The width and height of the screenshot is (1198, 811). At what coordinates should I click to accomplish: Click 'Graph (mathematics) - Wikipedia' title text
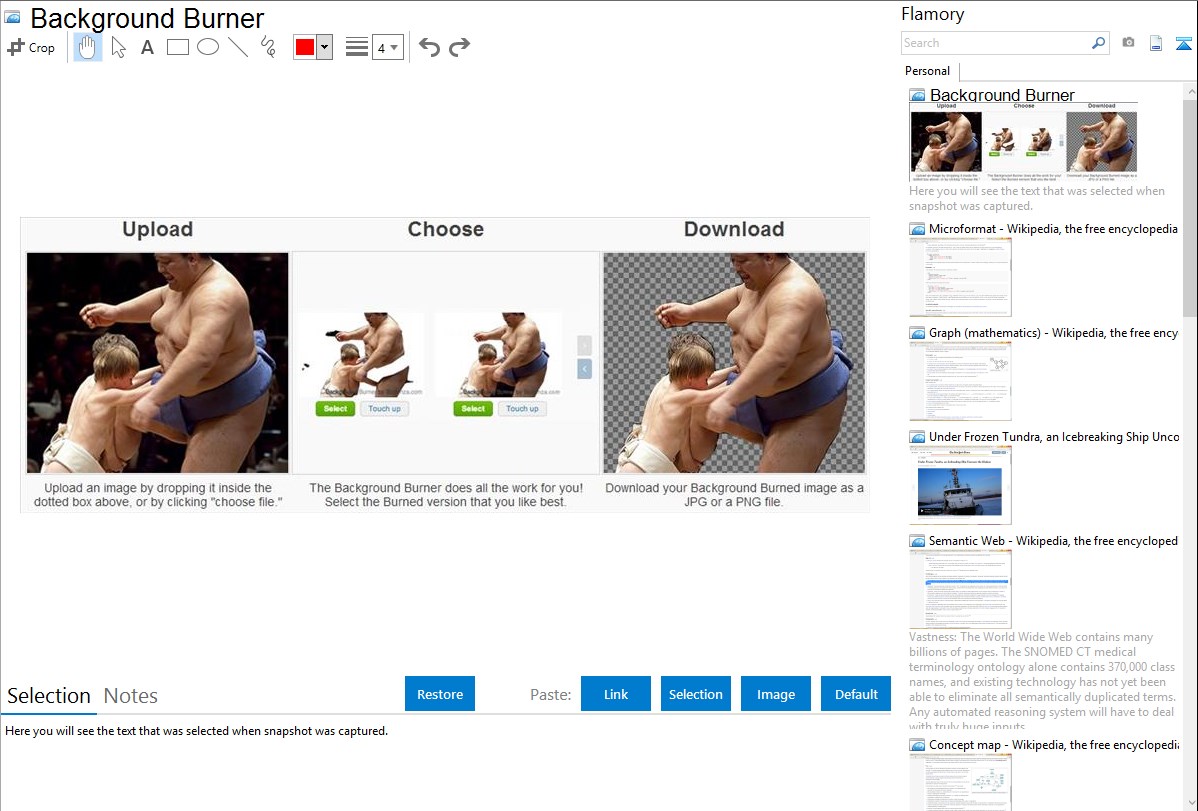[x=1053, y=333]
